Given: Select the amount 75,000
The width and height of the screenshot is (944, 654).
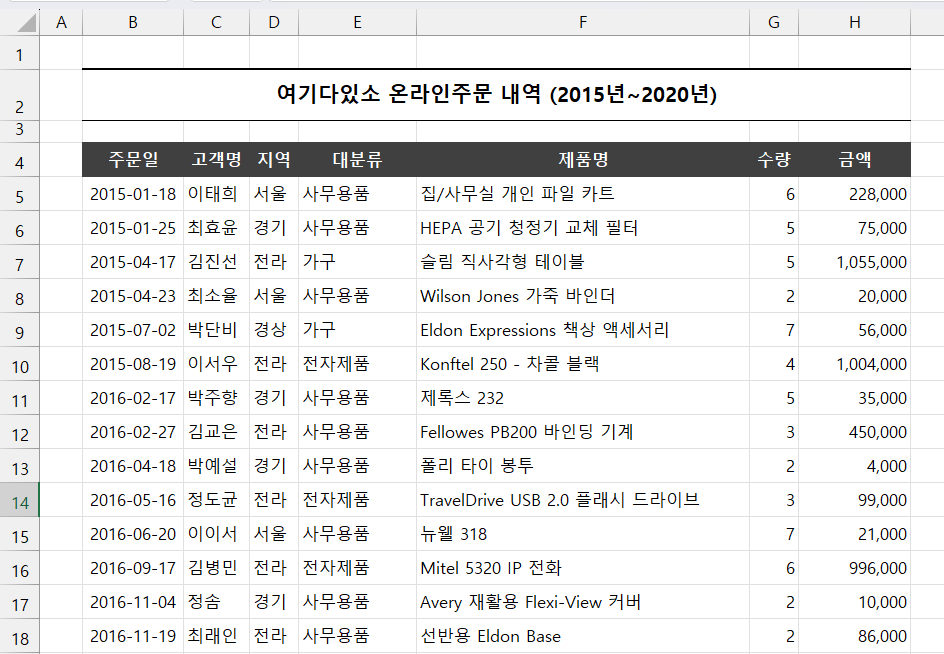Looking at the screenshot, I should coord(854,228).
